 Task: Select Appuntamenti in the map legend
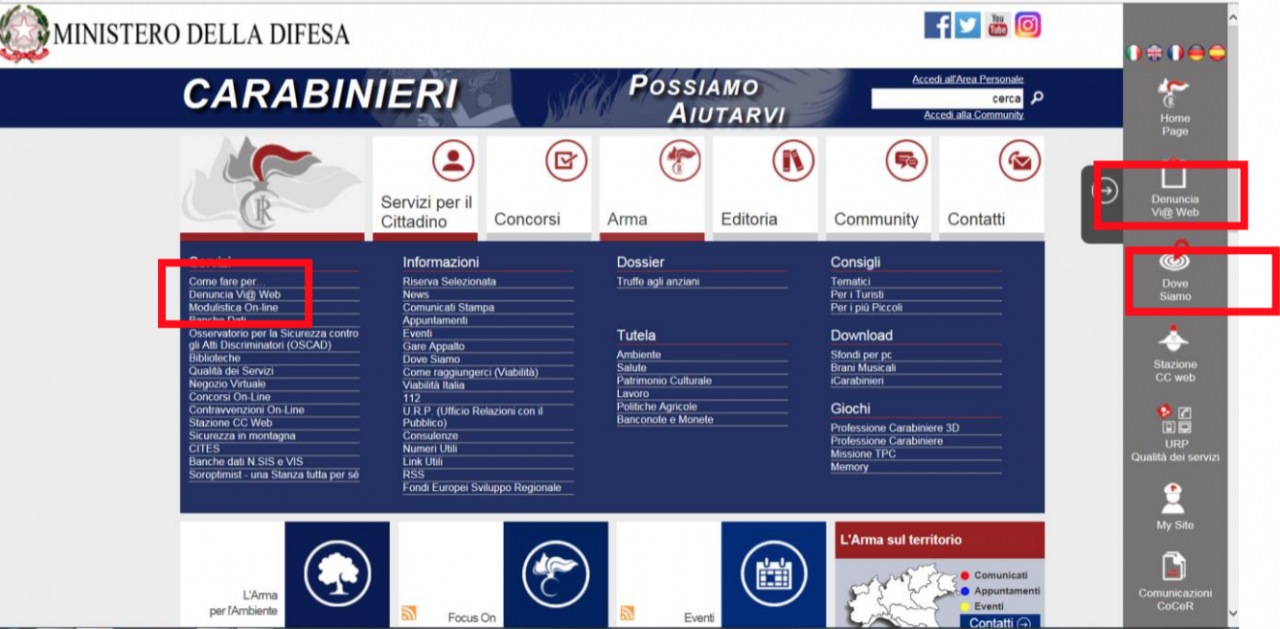tap(1000, 591)
